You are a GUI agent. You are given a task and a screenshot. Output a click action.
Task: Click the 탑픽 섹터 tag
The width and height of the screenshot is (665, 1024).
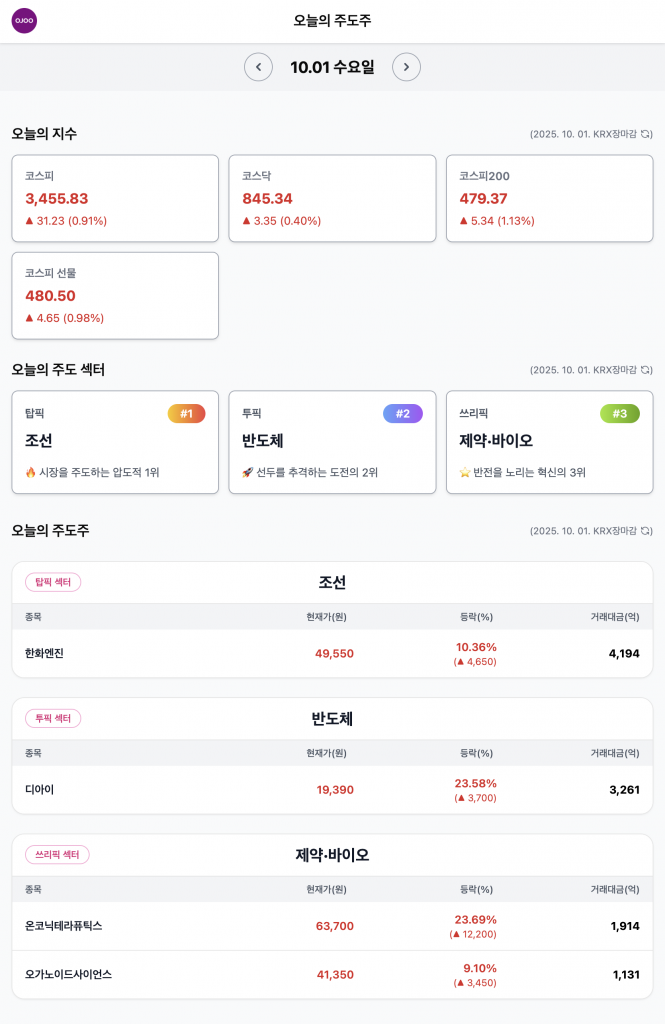coord(53,582)
